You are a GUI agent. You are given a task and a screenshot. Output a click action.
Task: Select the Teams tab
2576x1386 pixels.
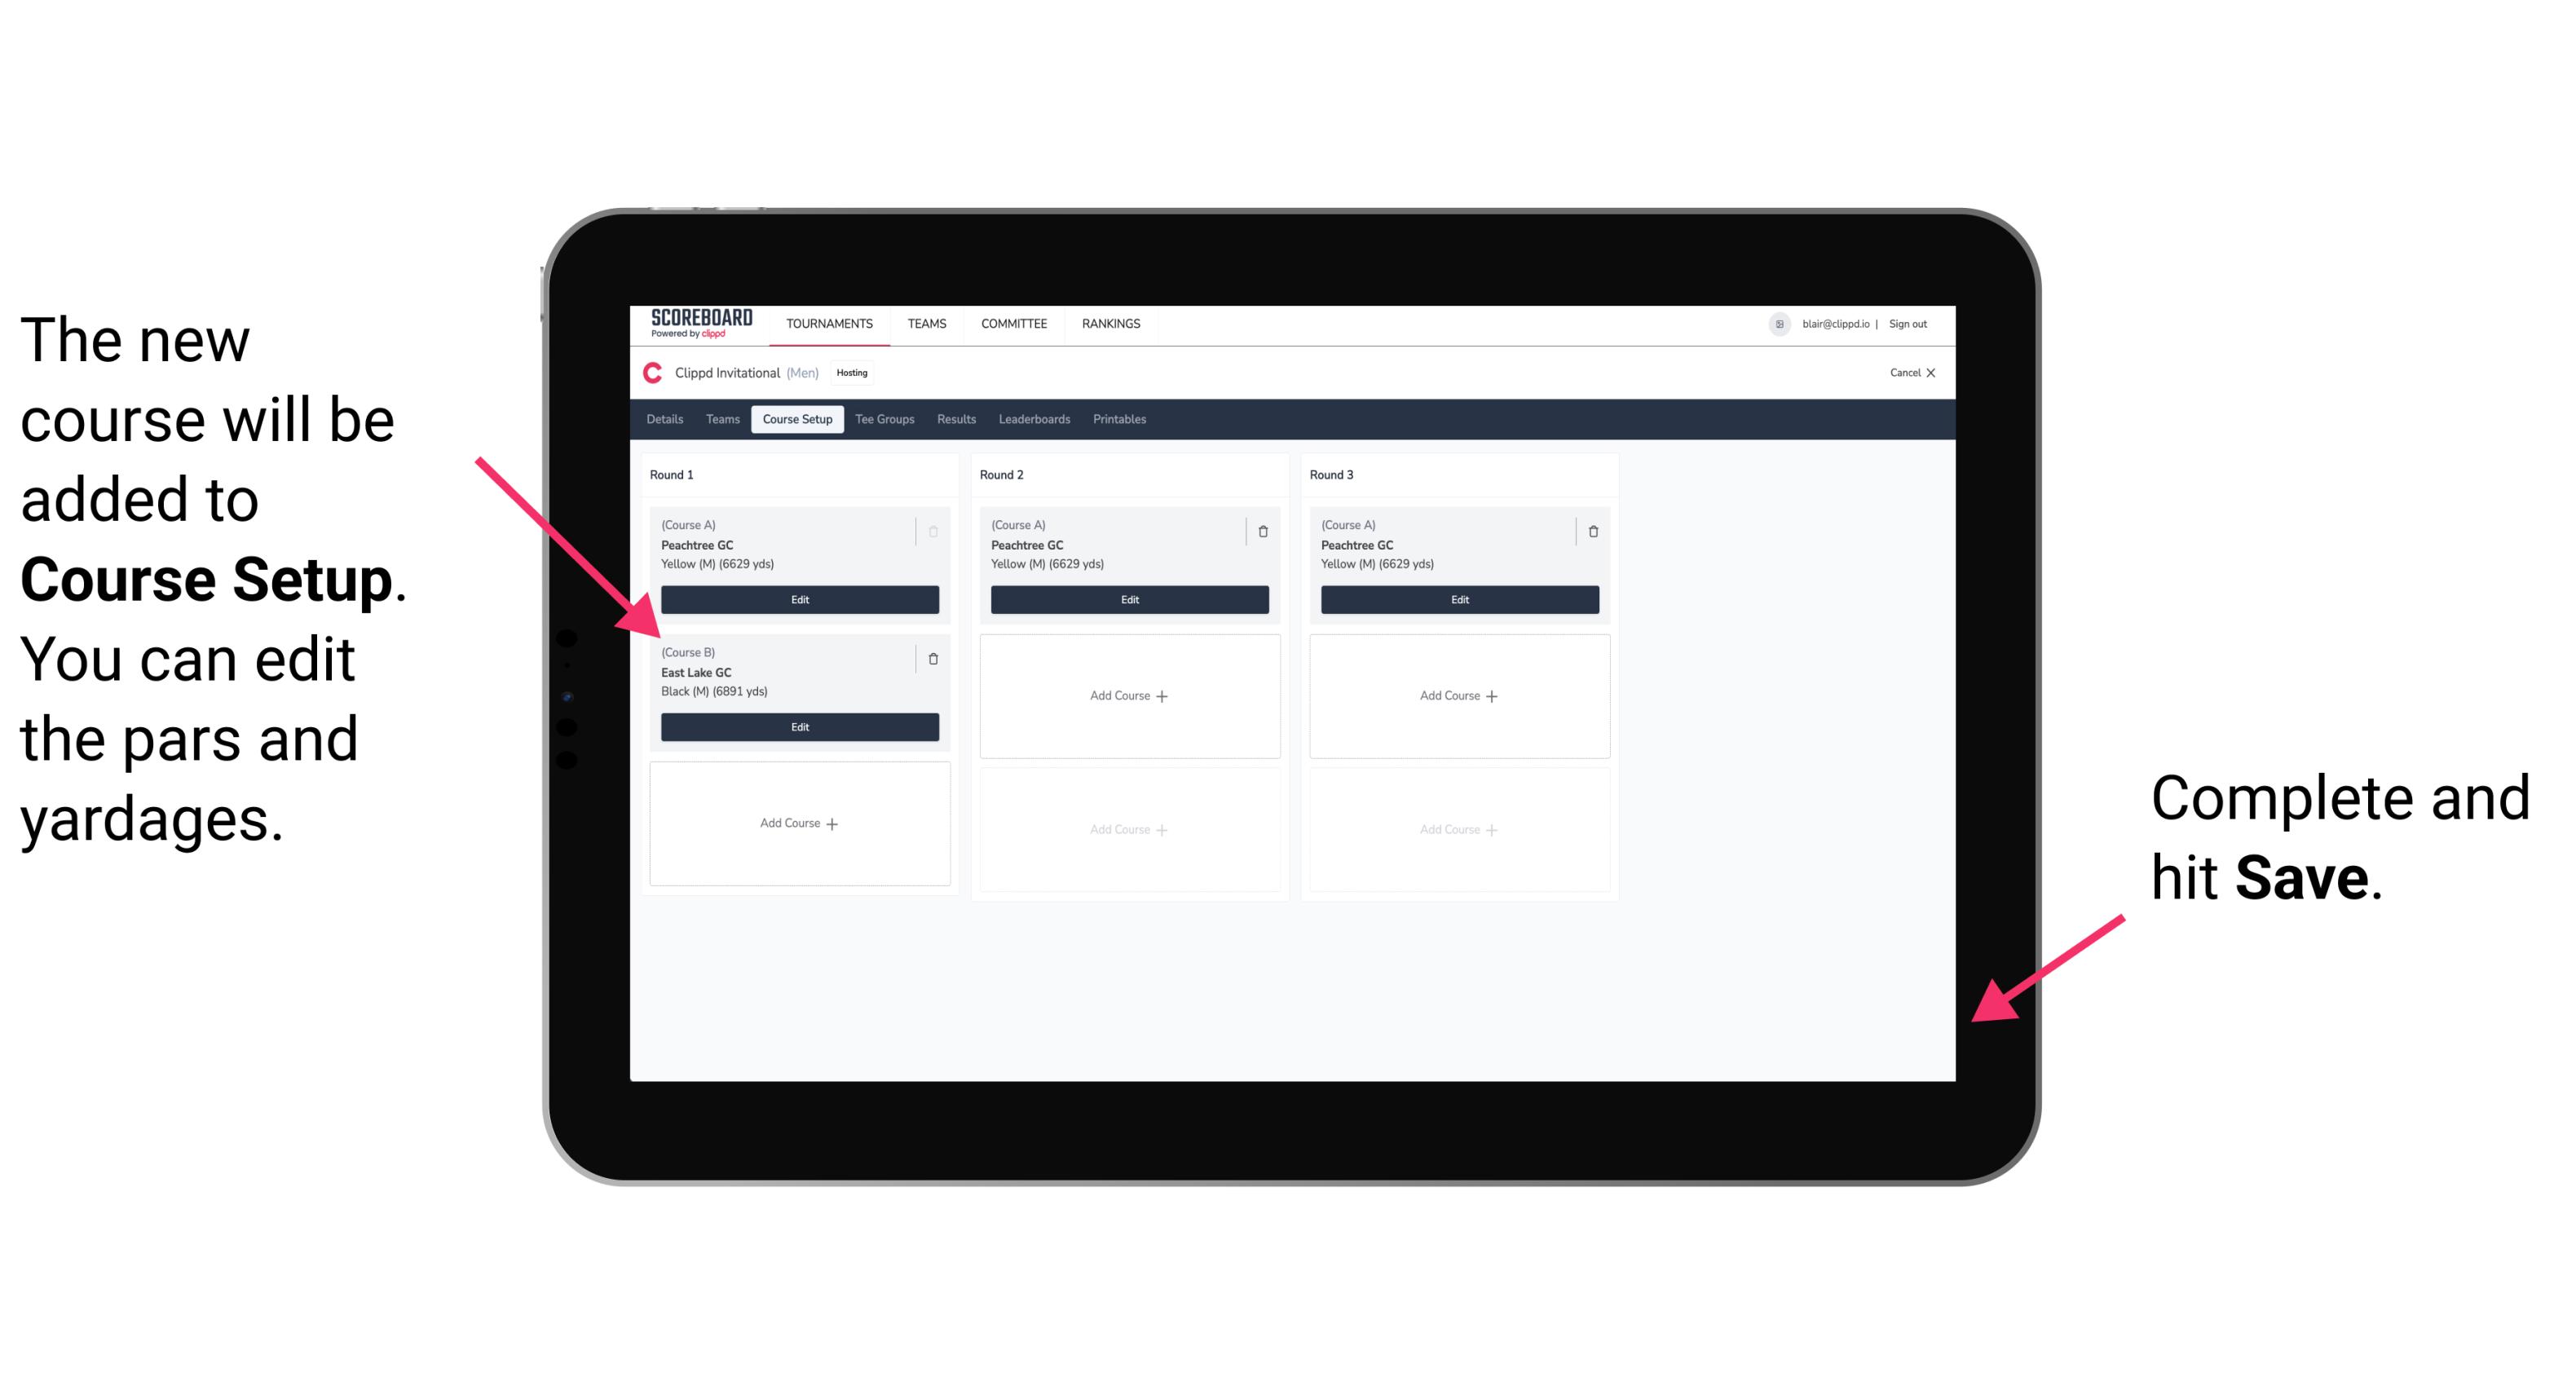click(717, 418)
